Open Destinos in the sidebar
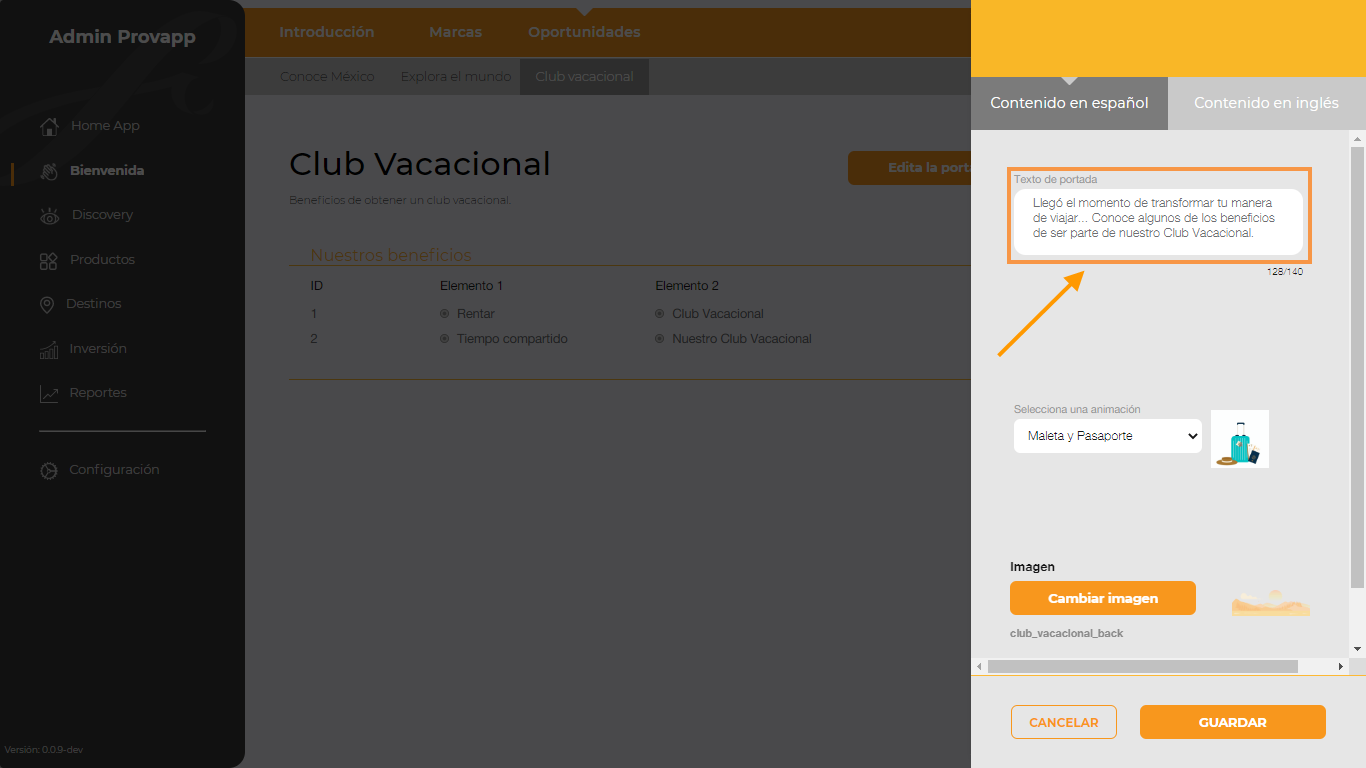The width and height of the screenshot is (1366, 768). pos(94,304)
